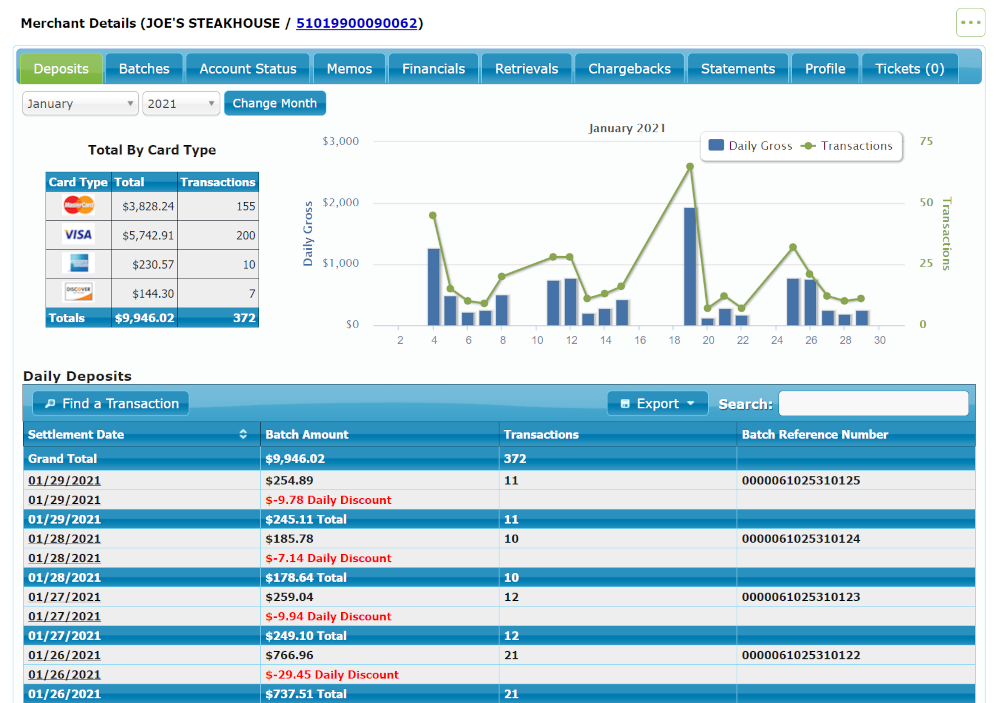Click the VISA logo in card table
The image size is (1000, 703).
[78, 235]
